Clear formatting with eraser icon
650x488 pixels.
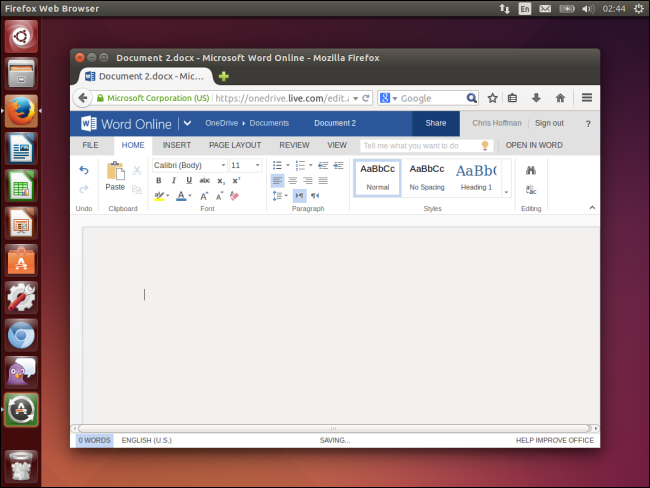pyautogui.click(x=234, y=196)
